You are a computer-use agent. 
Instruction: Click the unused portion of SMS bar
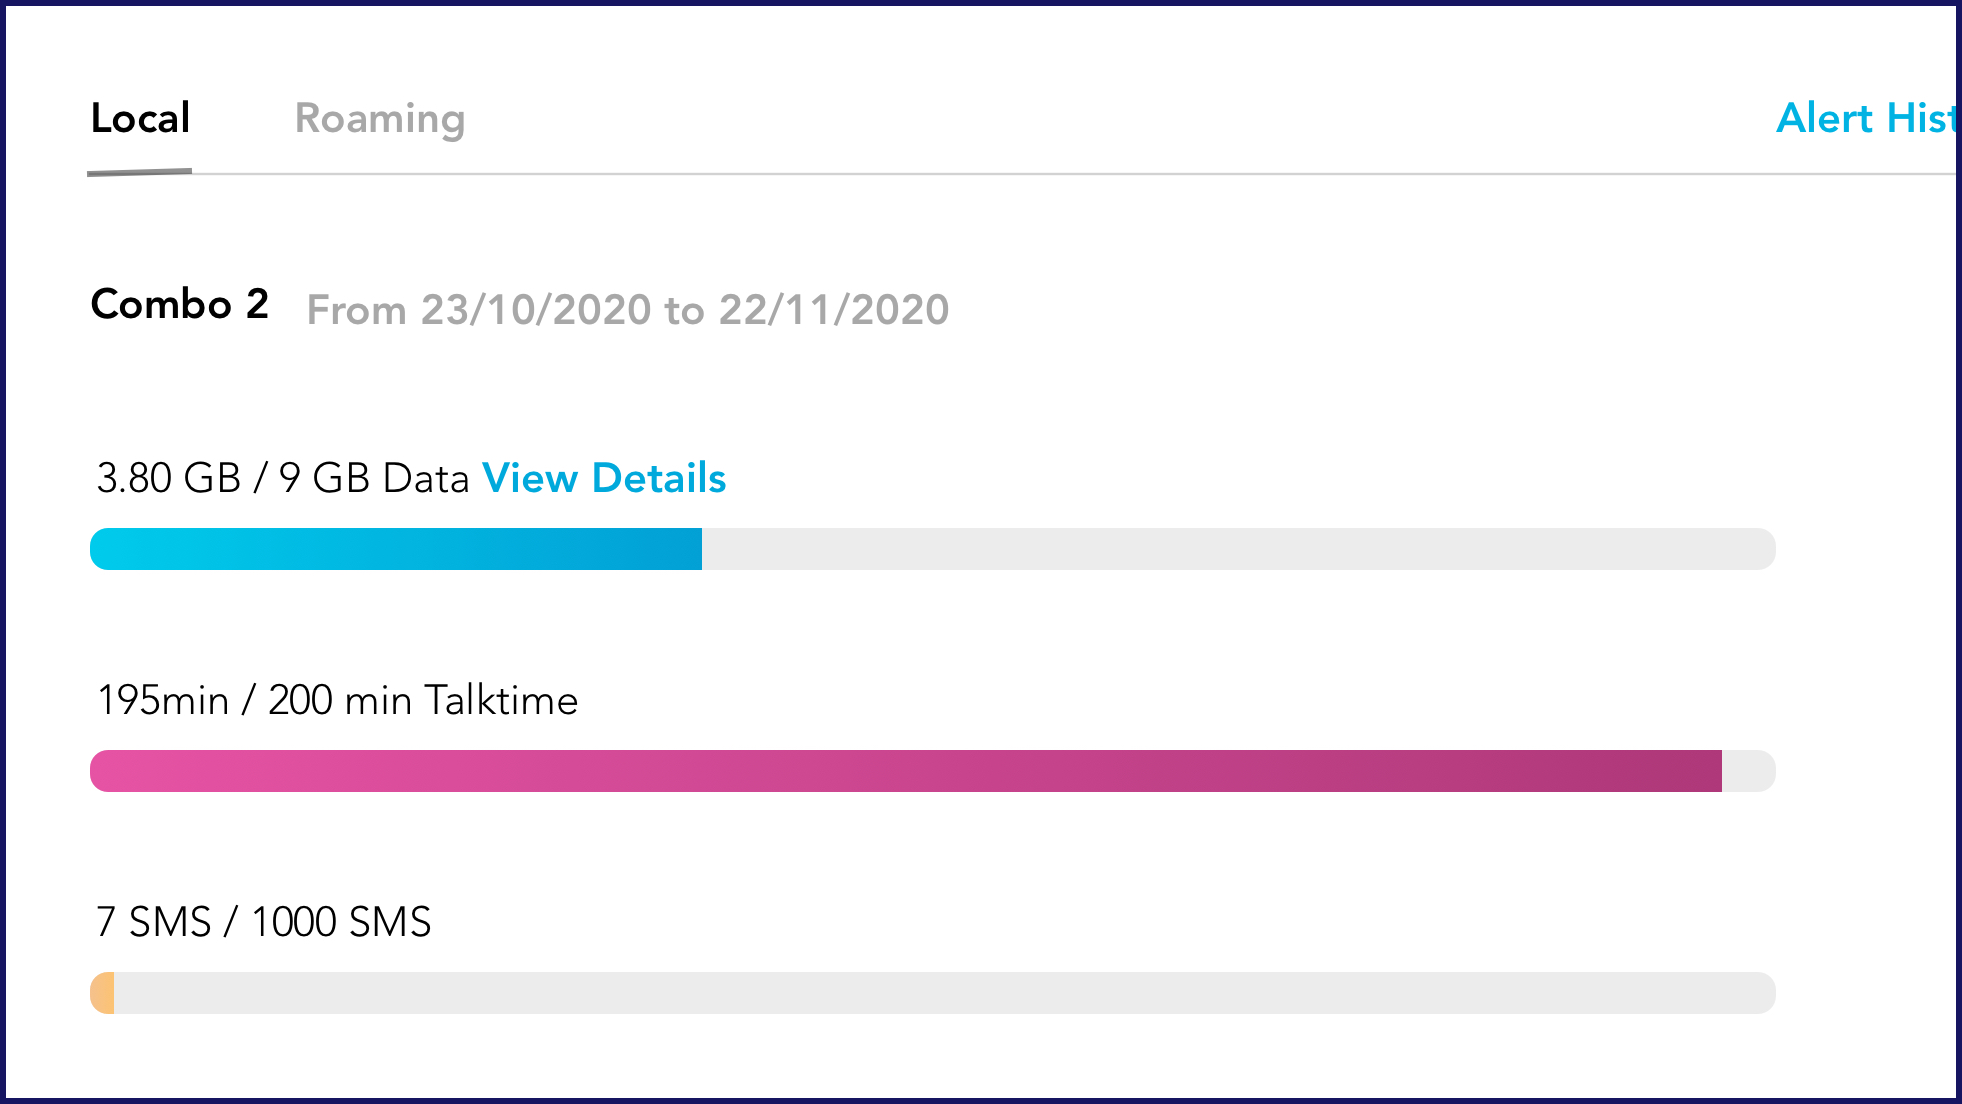coord(945,993)
